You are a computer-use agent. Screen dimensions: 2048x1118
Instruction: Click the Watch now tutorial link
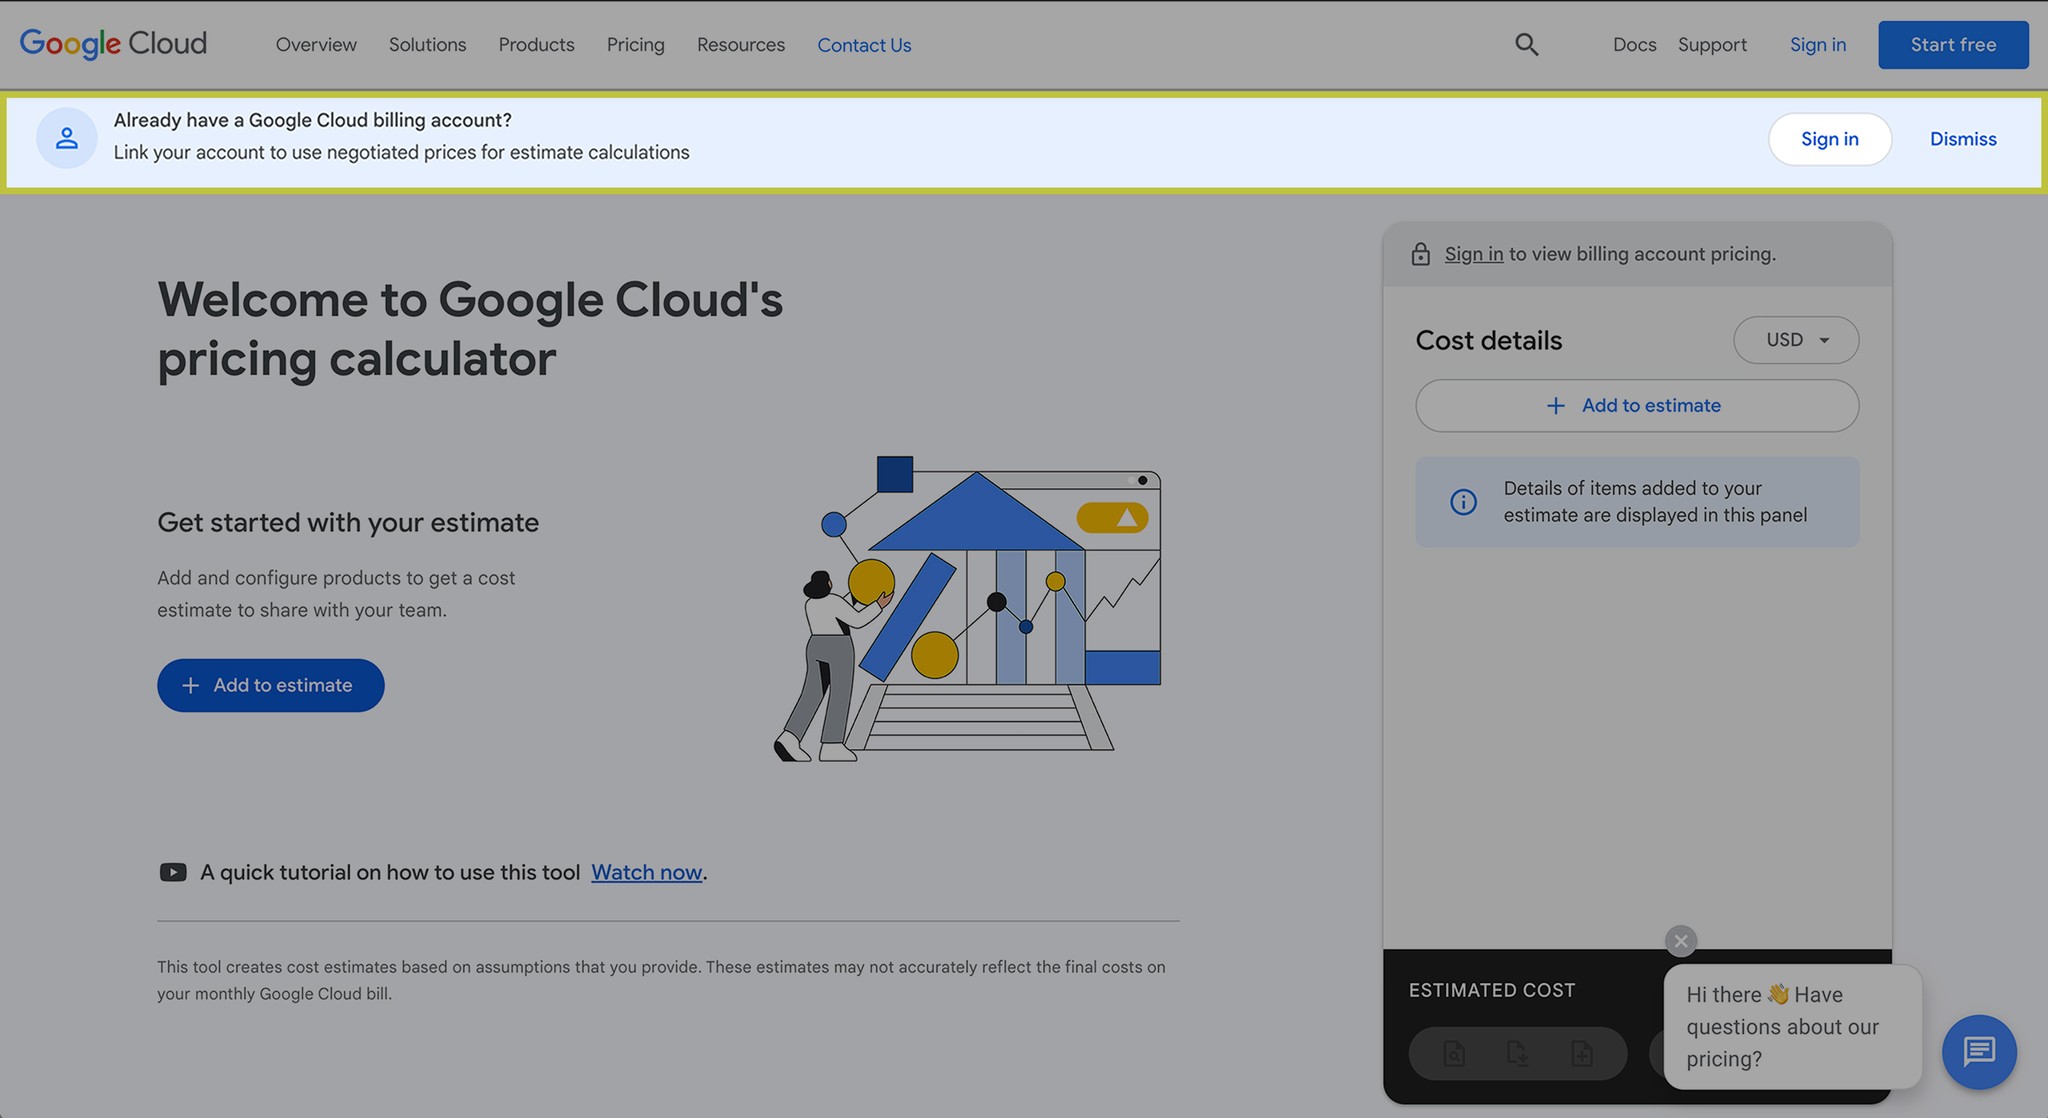pos(646,872)
